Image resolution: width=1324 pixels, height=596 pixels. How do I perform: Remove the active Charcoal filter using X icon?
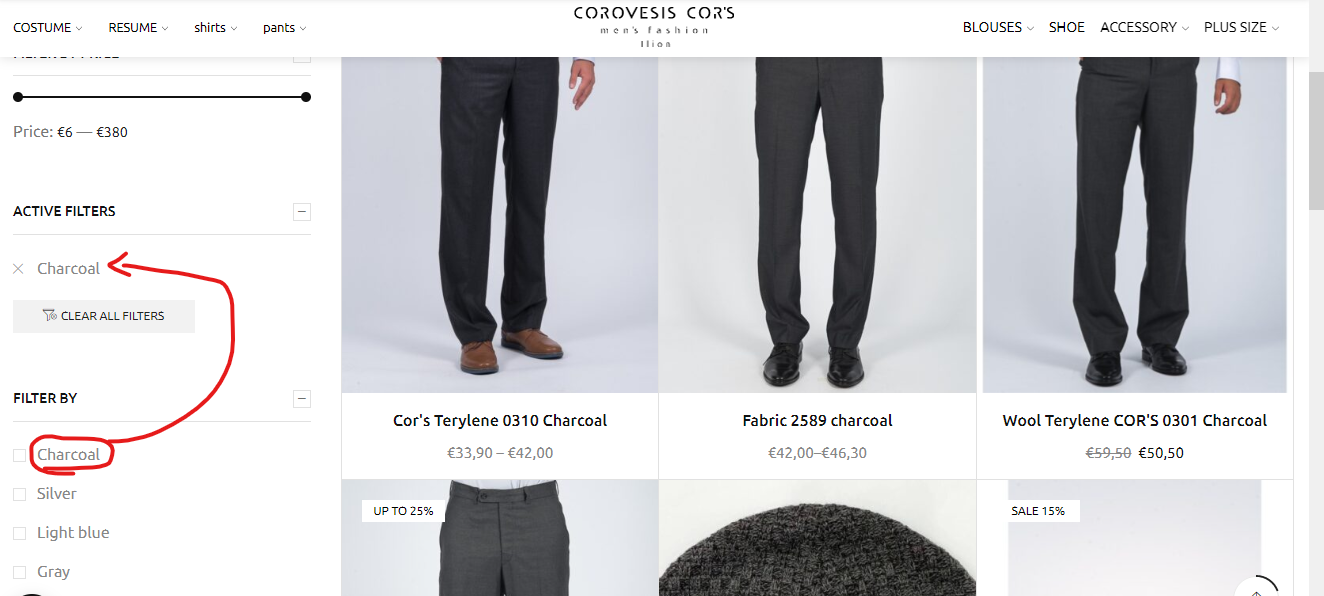click(x=18, y=268)
